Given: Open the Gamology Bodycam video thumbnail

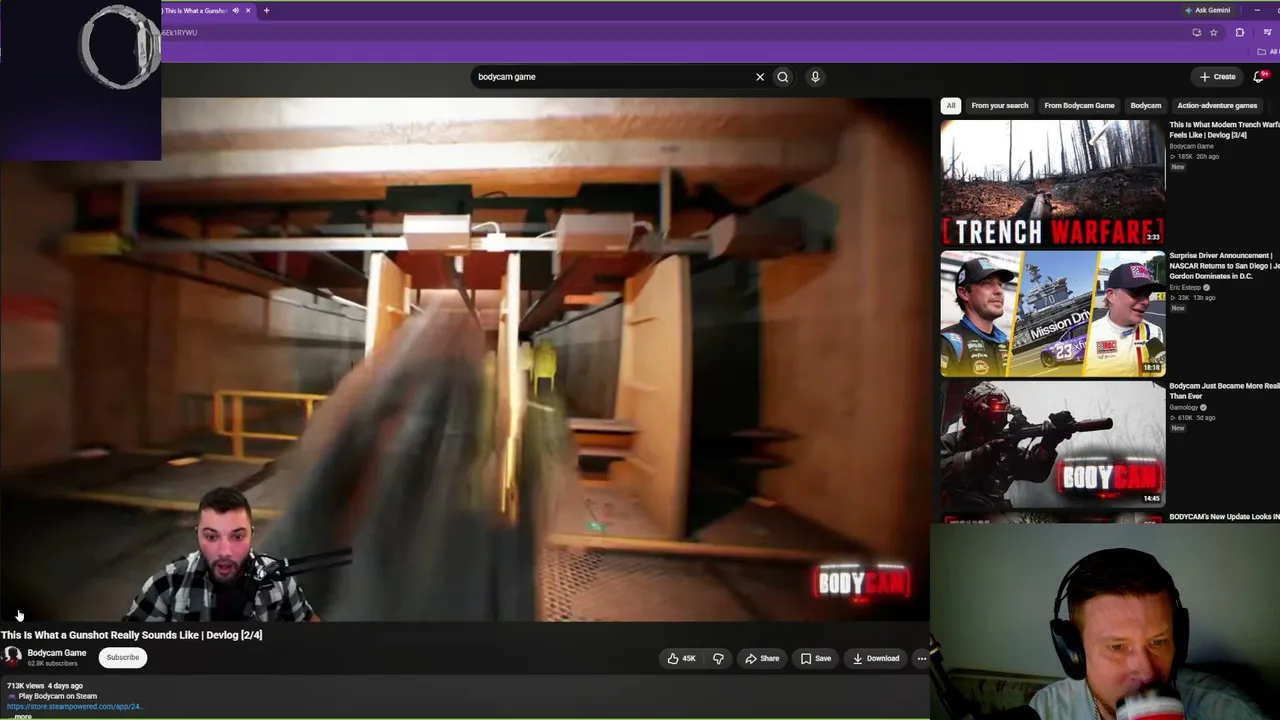Looking at the screenshot, I should pyautogui.click(x=1052, y=443).
